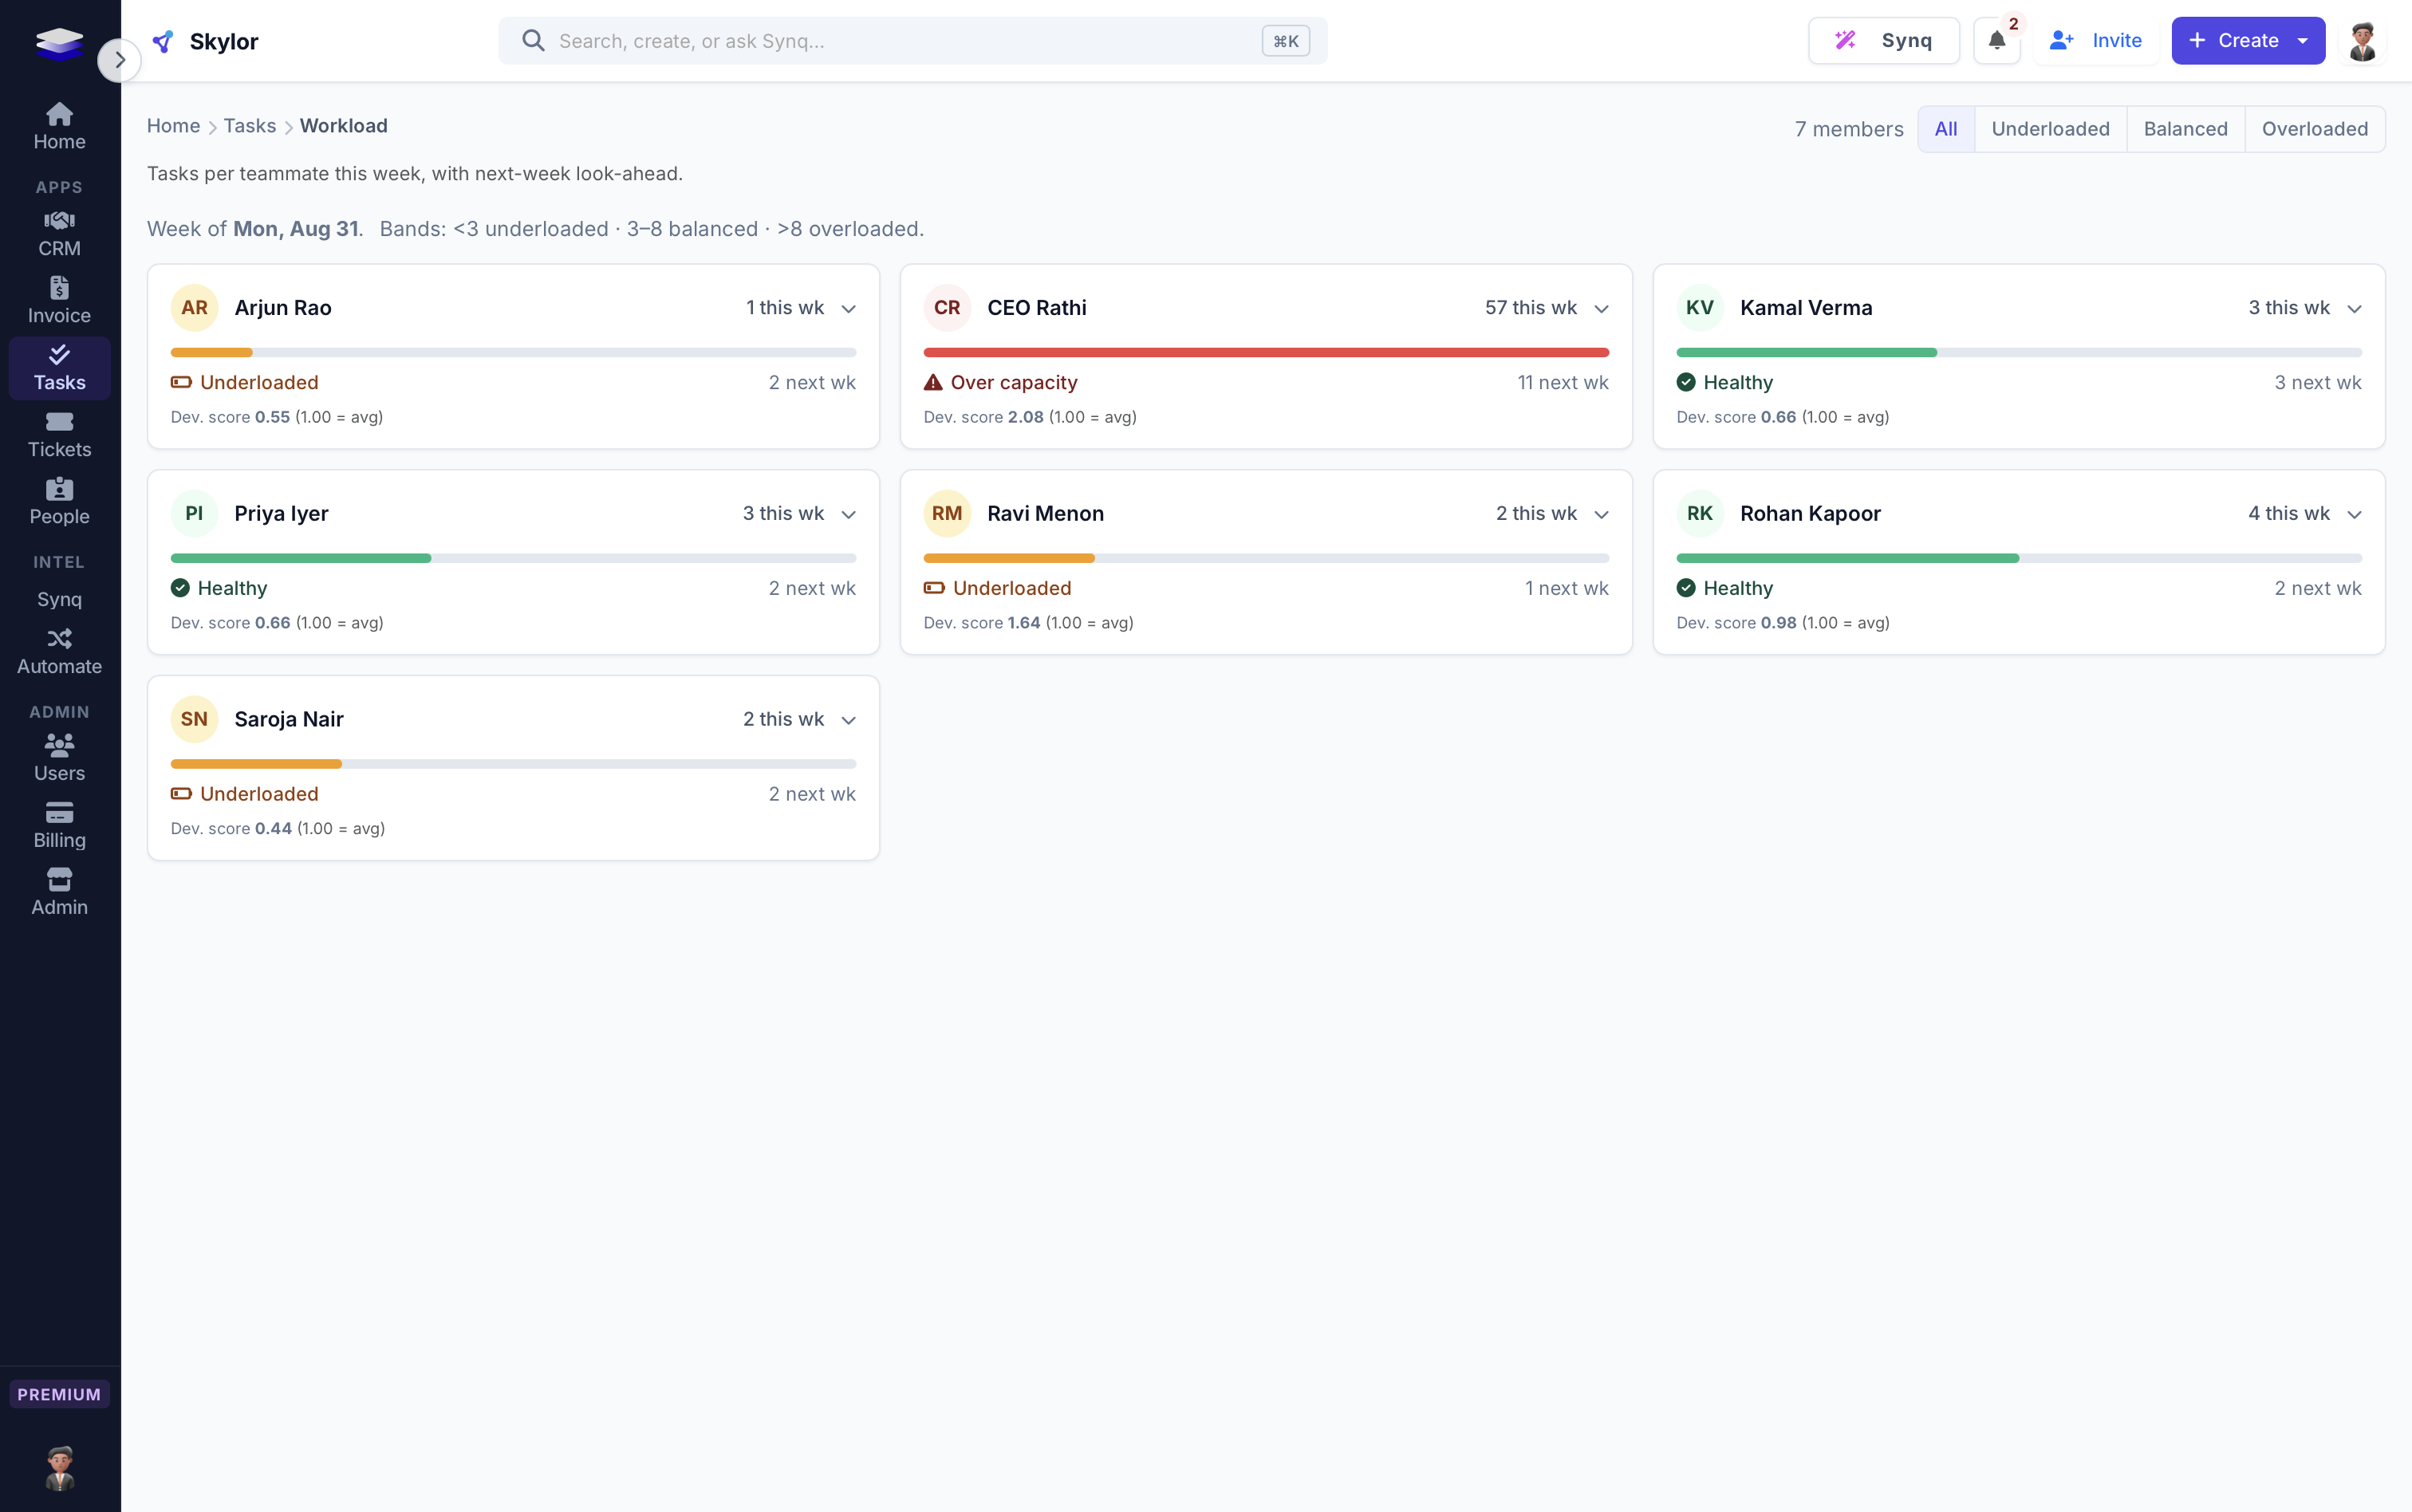Select the All filter tab
Viewport: 2412px width, 1512px height.
pyautogui.click(x=1945, y=129)
